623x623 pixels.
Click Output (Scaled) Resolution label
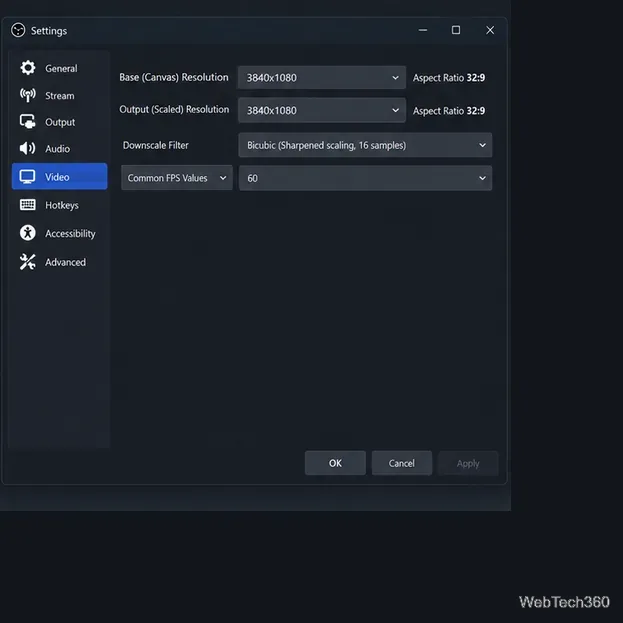[x=174, y=109]
